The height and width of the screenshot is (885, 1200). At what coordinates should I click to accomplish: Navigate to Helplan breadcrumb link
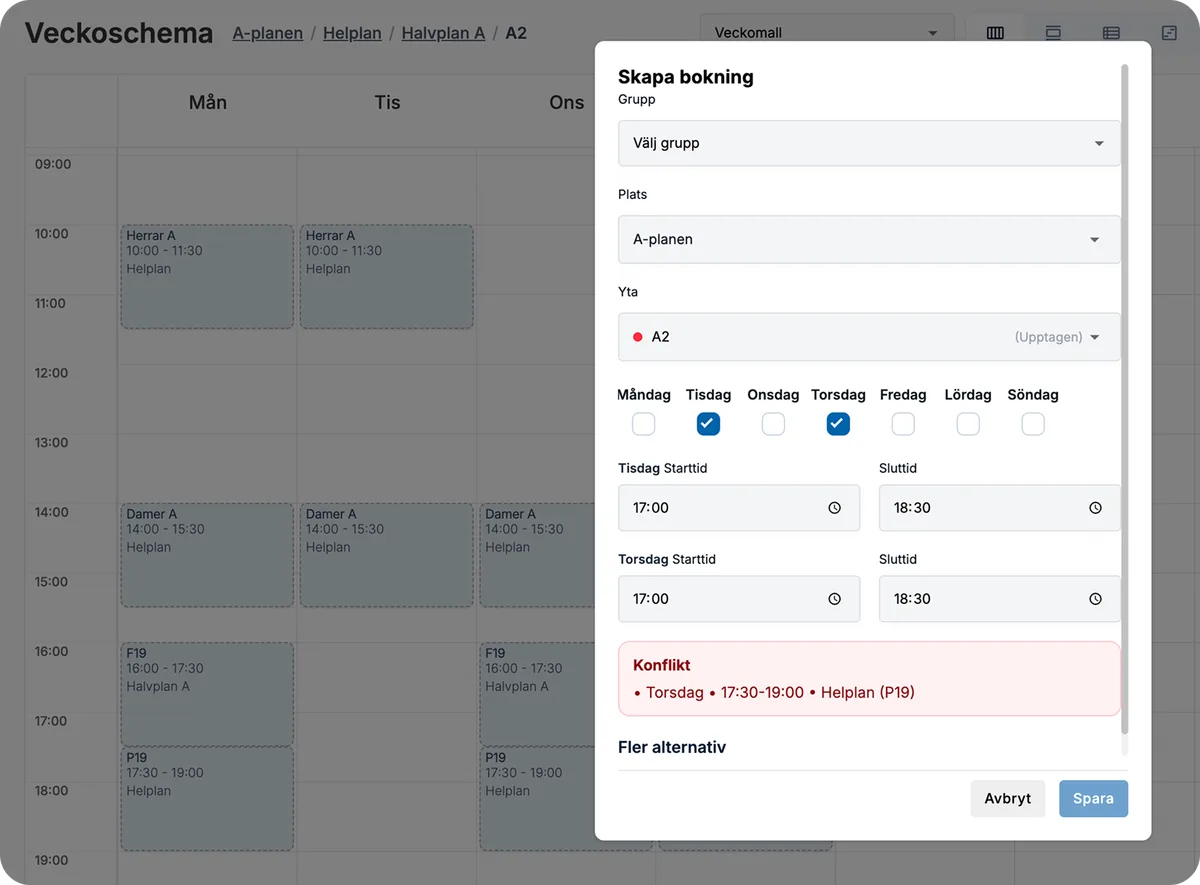point(352,33)
